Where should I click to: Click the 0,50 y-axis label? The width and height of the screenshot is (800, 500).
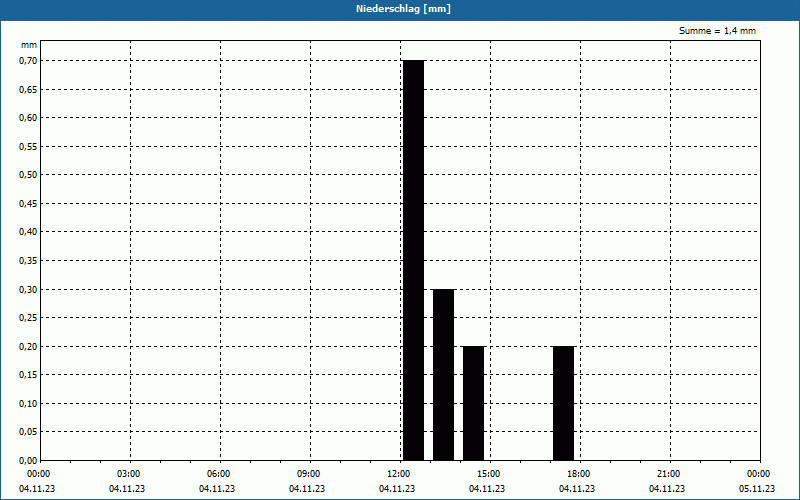point(29,175)
